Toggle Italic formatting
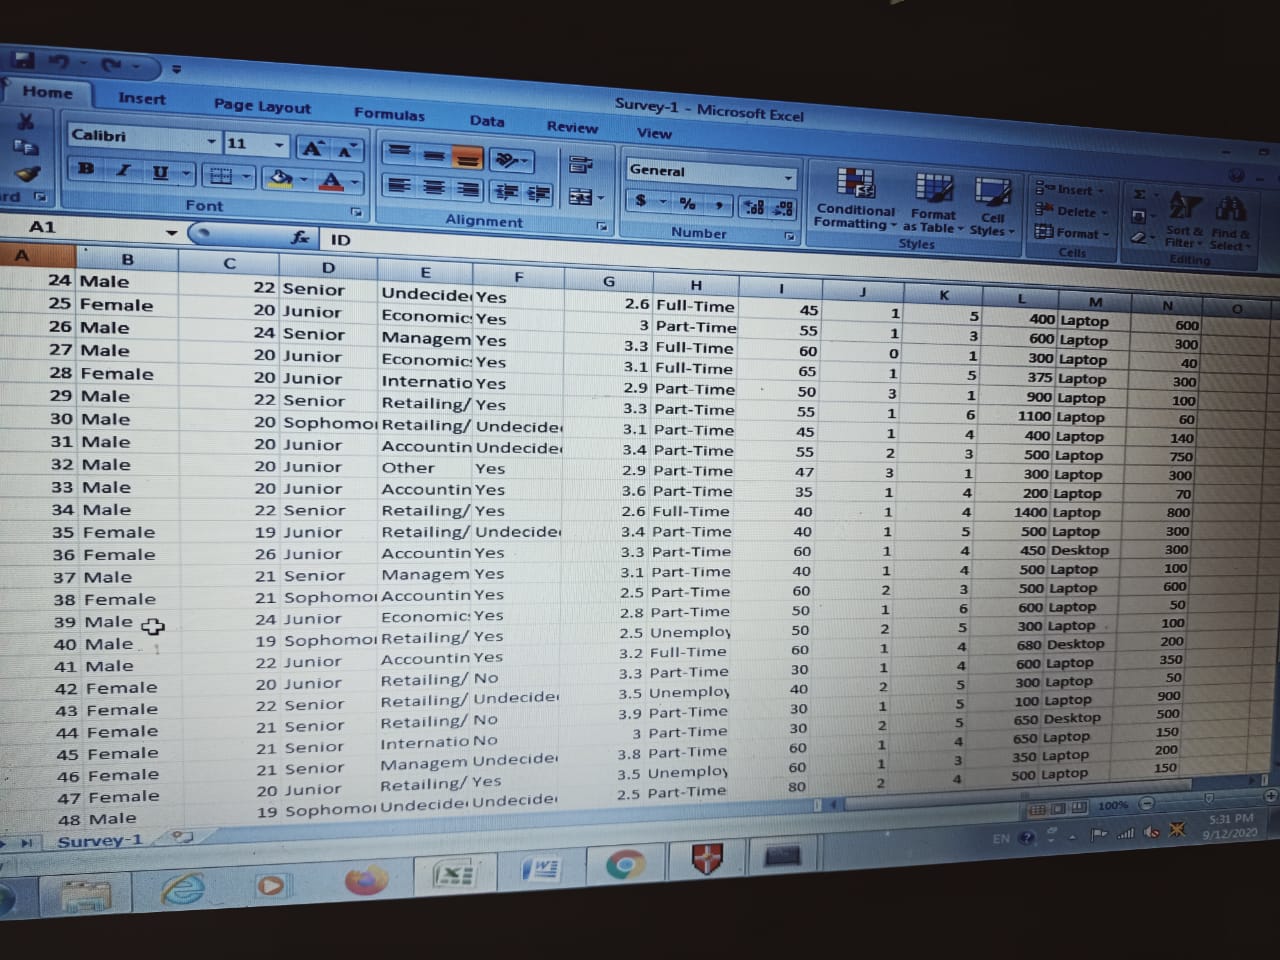 tap(123, 170)
